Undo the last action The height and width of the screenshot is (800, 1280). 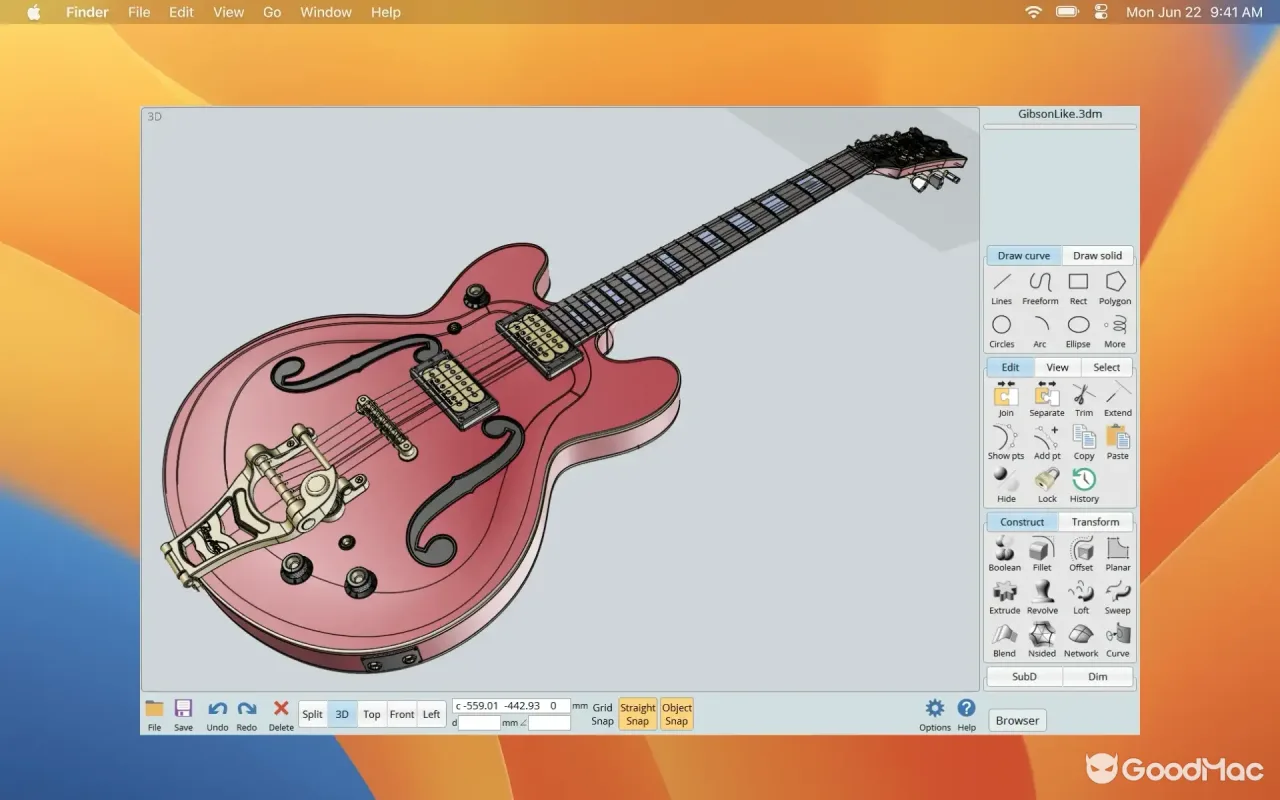click(x=217, y=715)
